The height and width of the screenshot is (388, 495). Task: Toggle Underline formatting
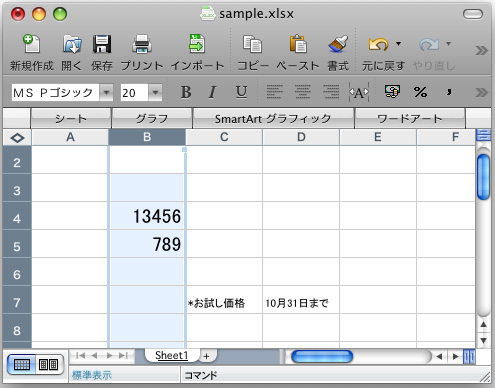[x=241, y=92]
